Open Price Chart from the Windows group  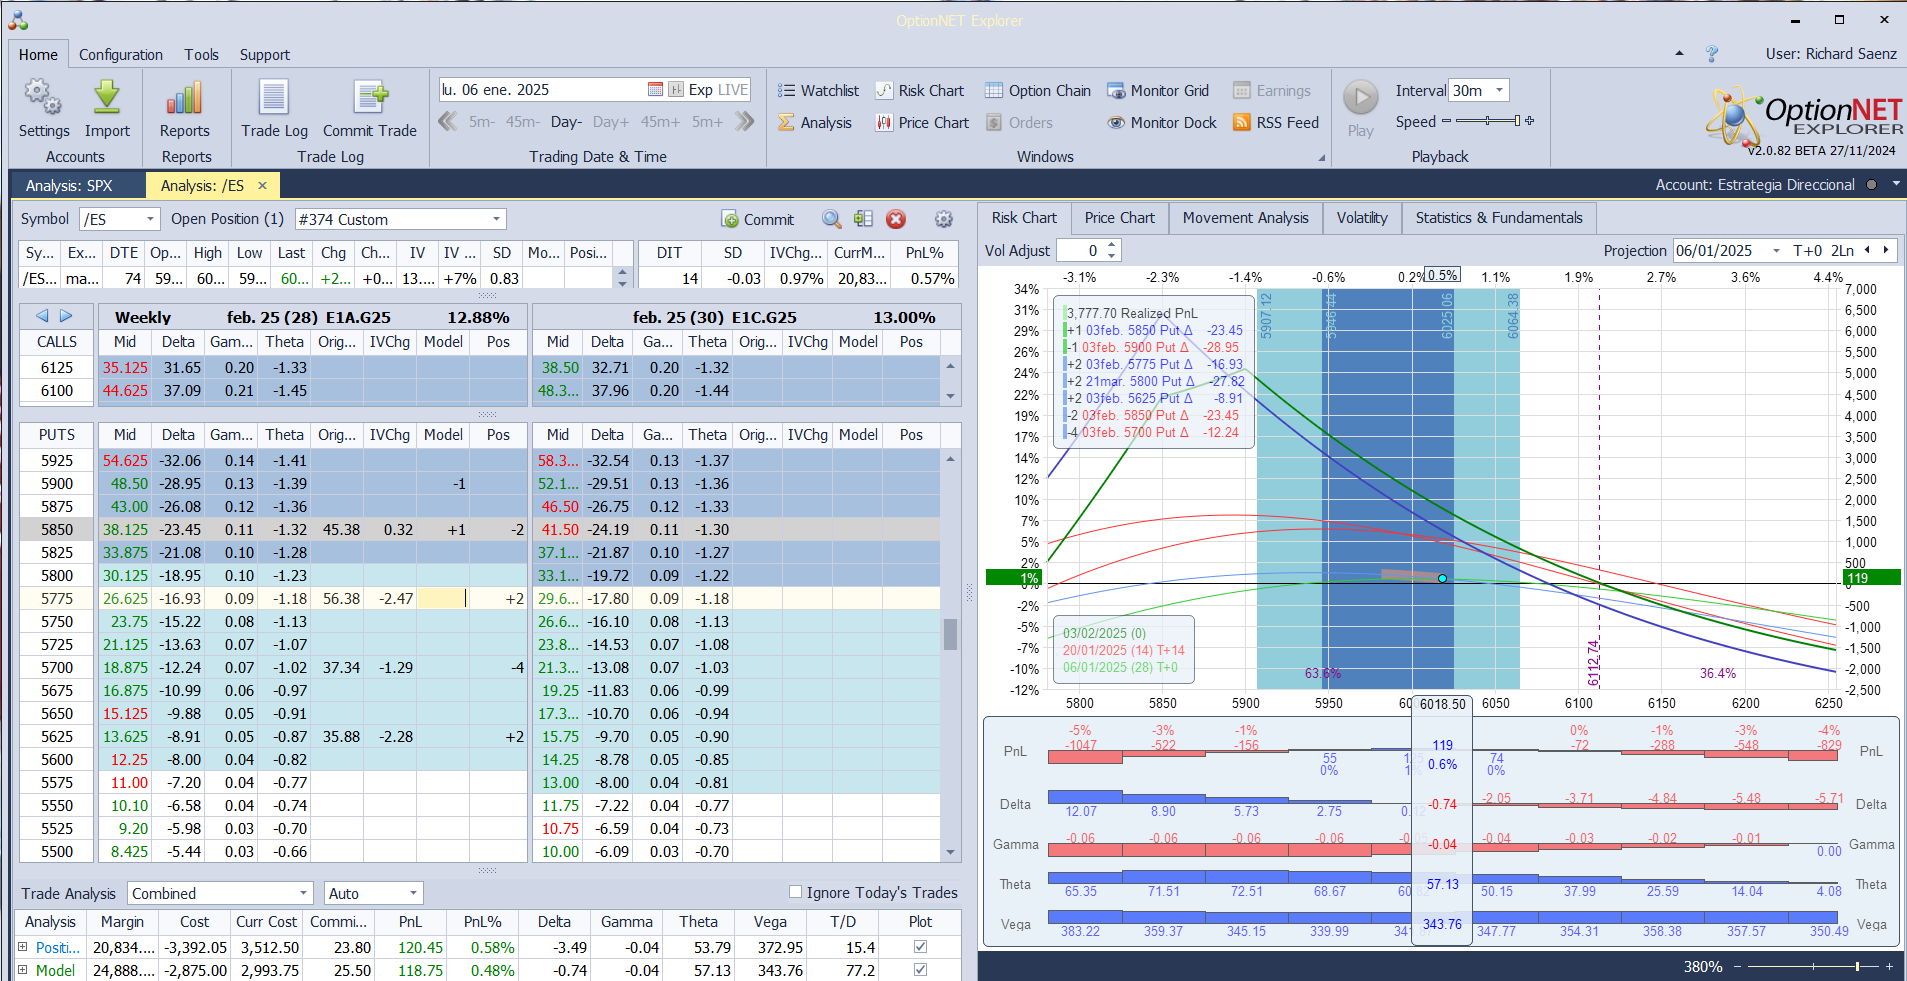tap(923, 123)
